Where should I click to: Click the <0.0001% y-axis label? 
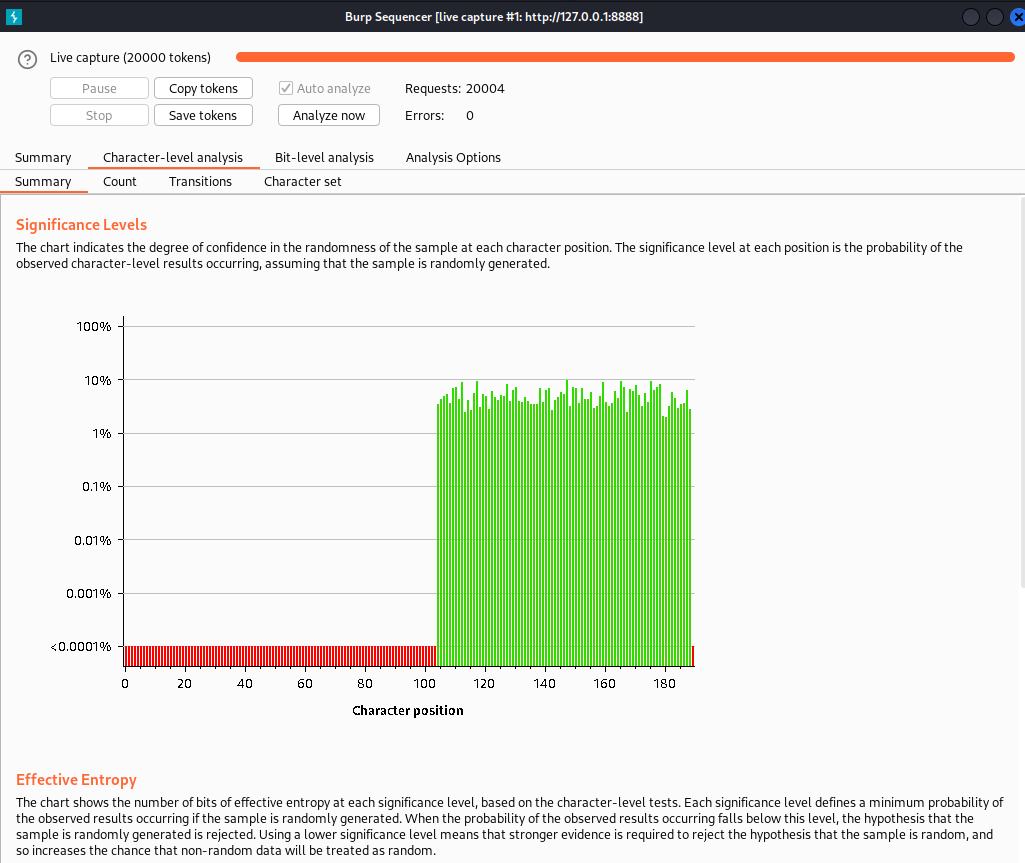(x=80, y=647)
